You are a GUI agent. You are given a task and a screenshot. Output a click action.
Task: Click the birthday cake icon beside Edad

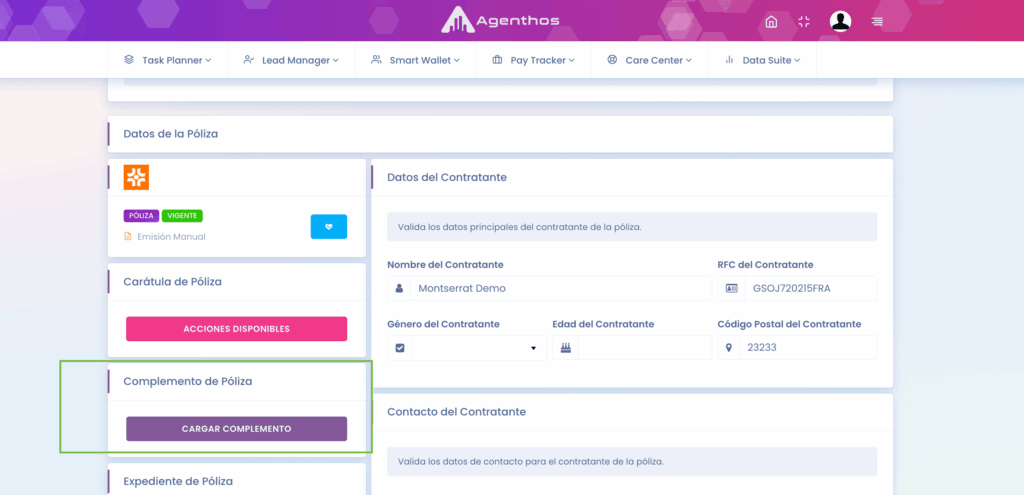click(566, 347)
